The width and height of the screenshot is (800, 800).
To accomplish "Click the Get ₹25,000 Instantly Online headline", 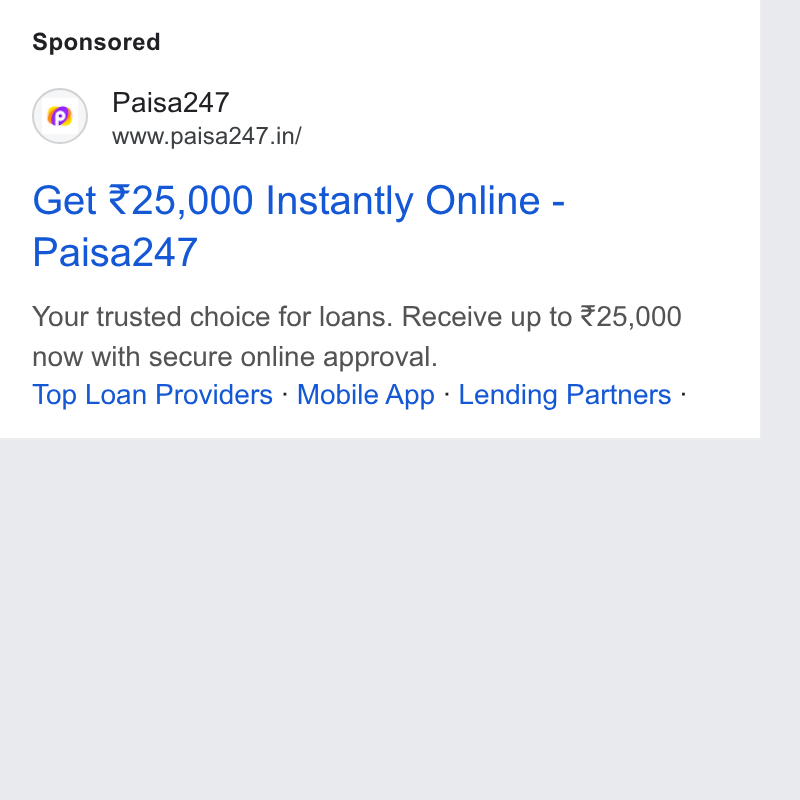I will click(x=298, y=226).
